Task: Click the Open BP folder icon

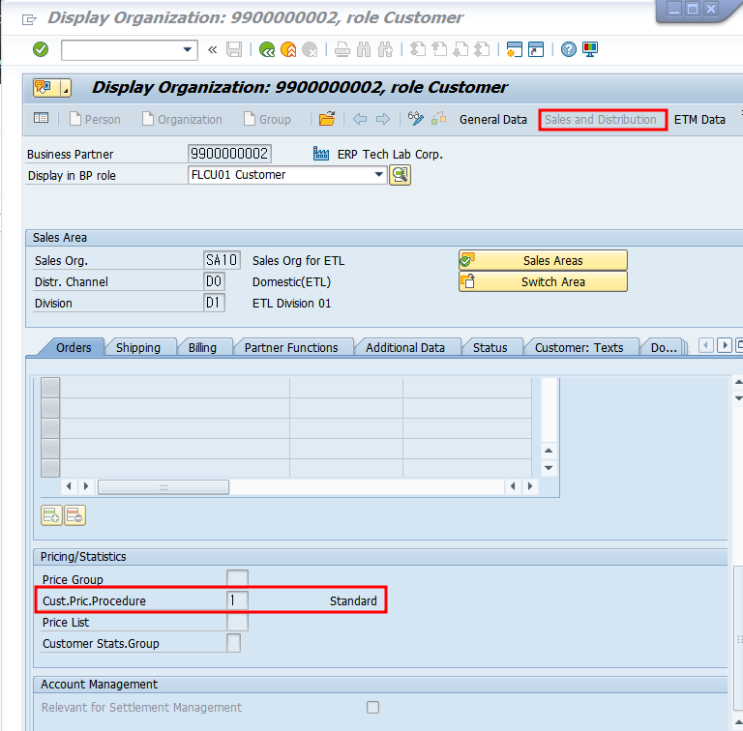Action: click(327, 118)
